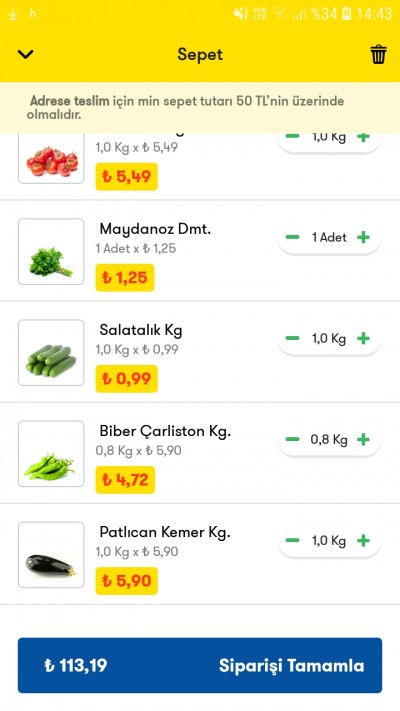Collapse basket using the down chevron
This screenshot has height=711, width=400.
tap(25, 54)
